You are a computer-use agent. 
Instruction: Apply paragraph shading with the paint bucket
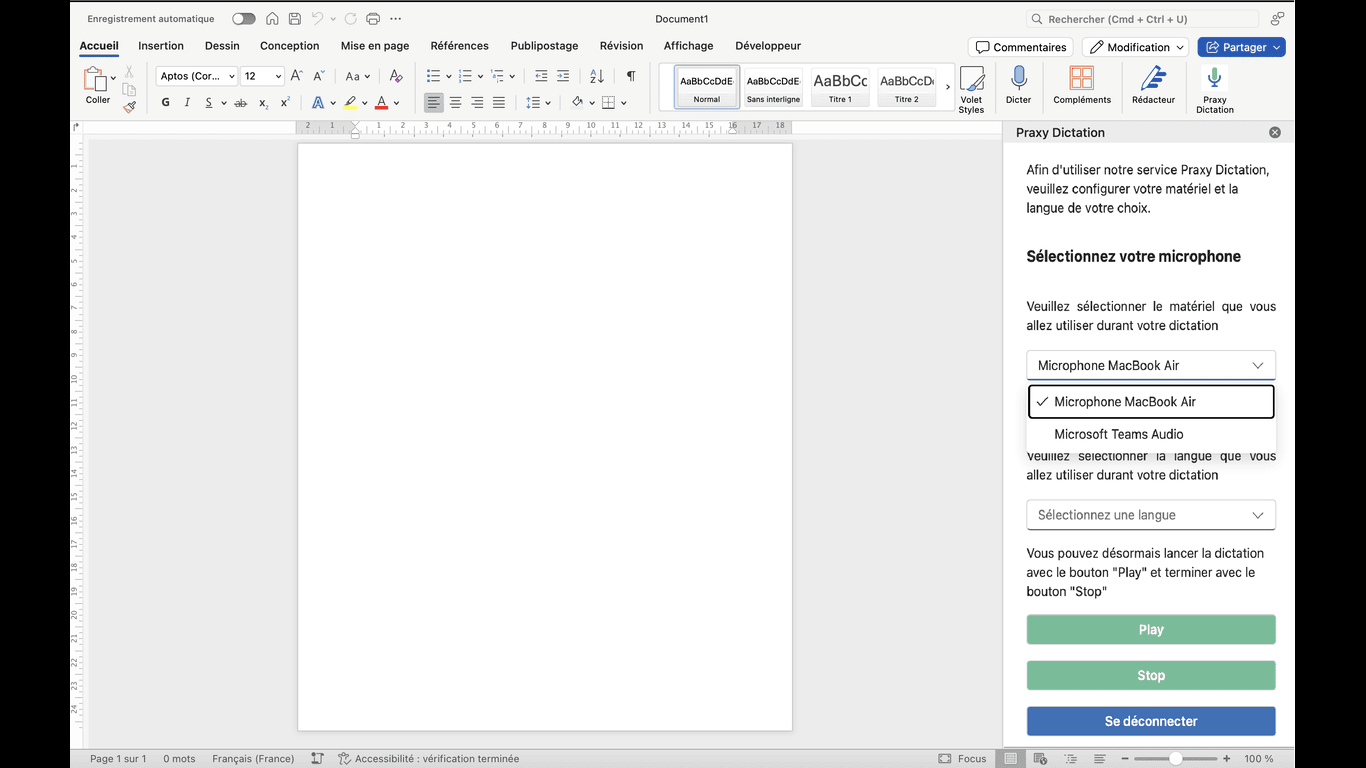click(x=577, y=103)
